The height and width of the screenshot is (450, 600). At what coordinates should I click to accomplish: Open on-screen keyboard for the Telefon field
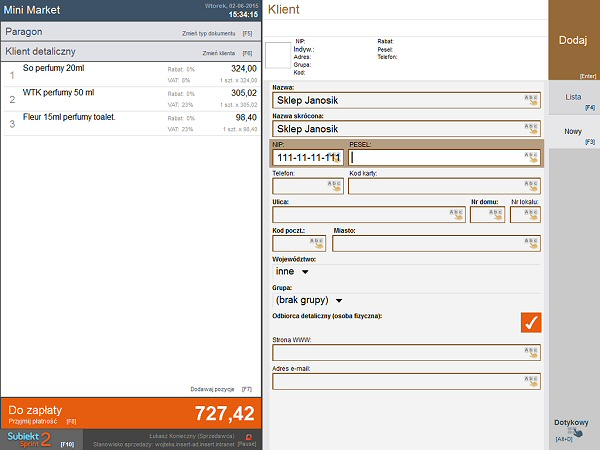point(334,185)
